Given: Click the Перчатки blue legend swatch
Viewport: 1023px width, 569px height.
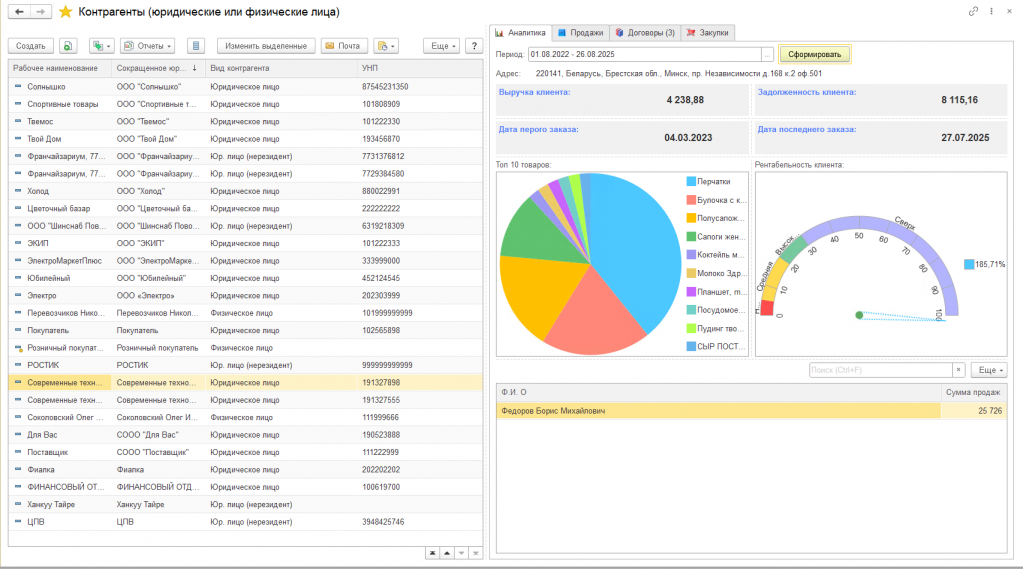Looking at the screenshot, I should 691,181.
